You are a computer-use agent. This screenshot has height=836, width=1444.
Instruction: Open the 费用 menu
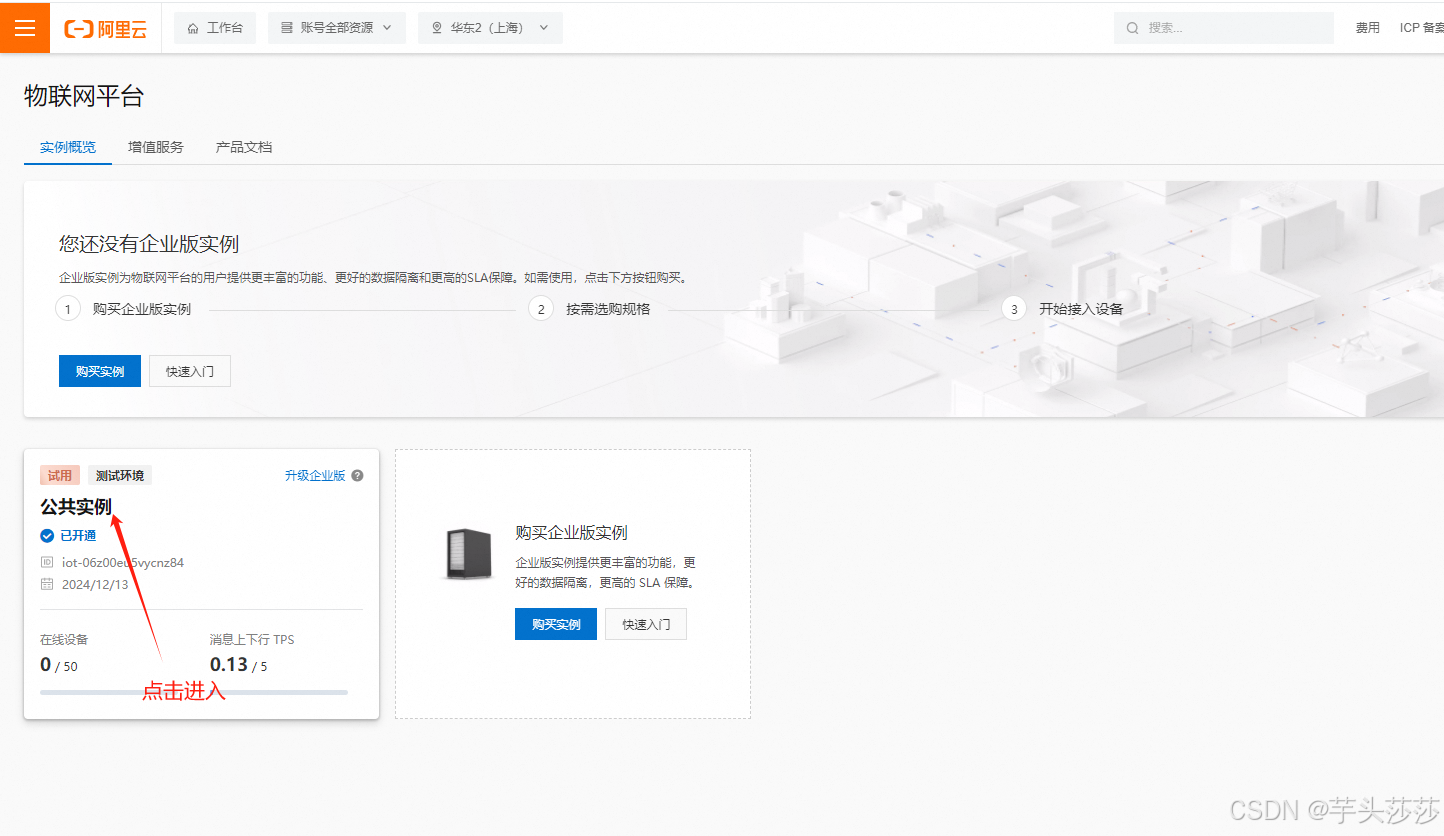(x=1368, y=28)
